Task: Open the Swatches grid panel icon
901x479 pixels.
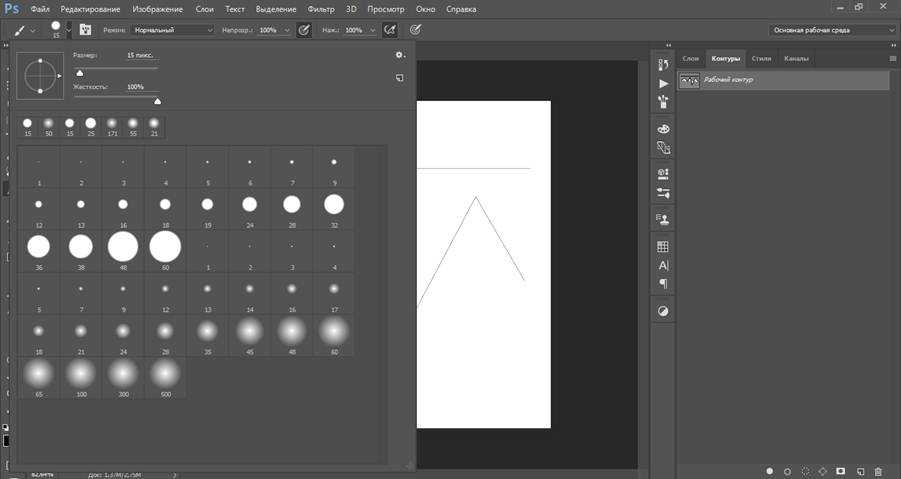Action: (662, 246)
